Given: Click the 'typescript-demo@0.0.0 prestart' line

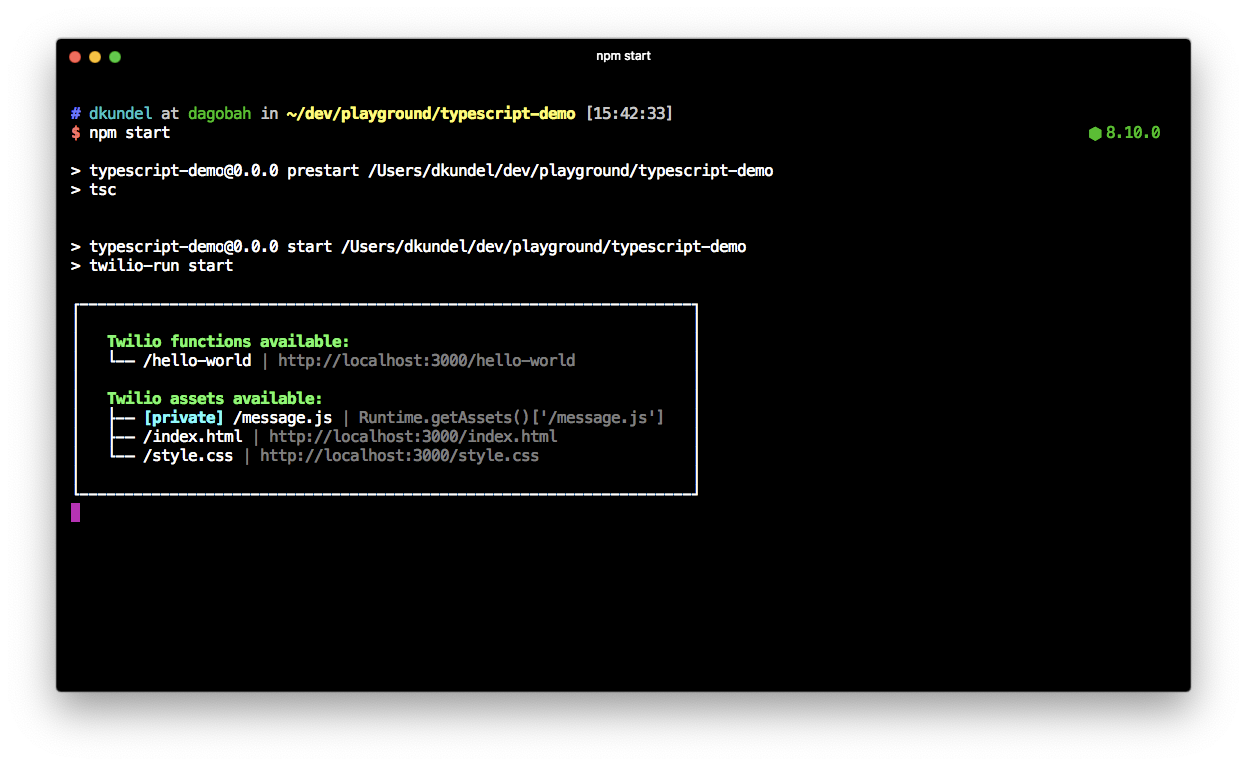Looking at the screenshot, I should [x=422, y=170].
